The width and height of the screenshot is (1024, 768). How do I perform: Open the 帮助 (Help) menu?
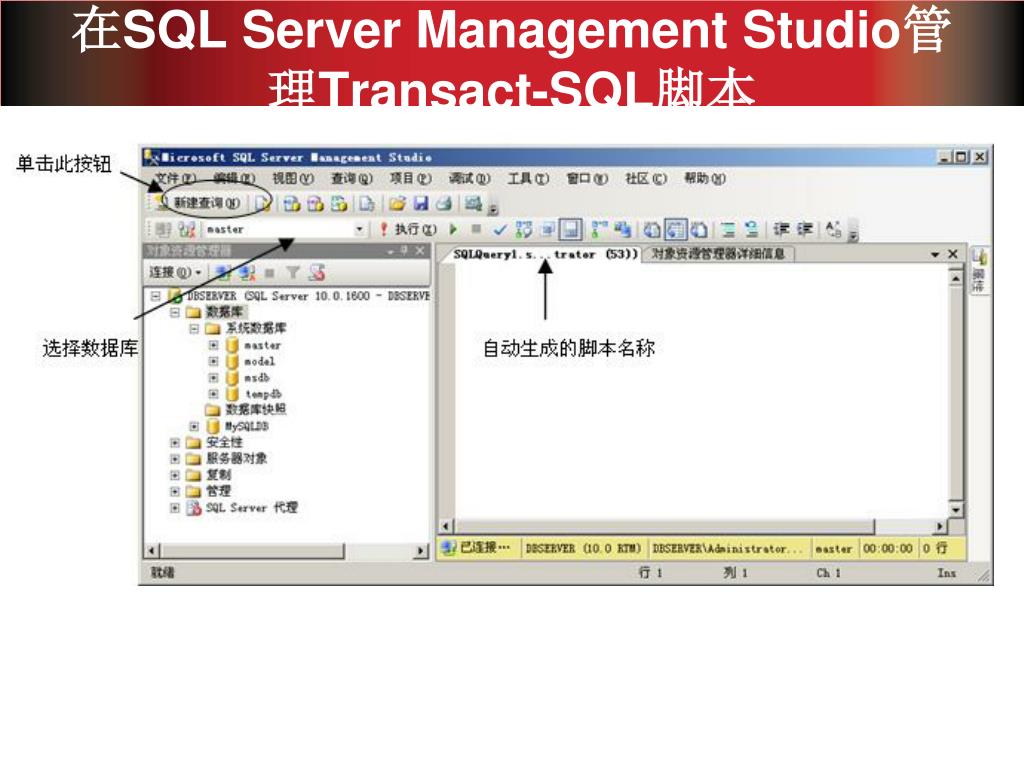pos(704,178)
